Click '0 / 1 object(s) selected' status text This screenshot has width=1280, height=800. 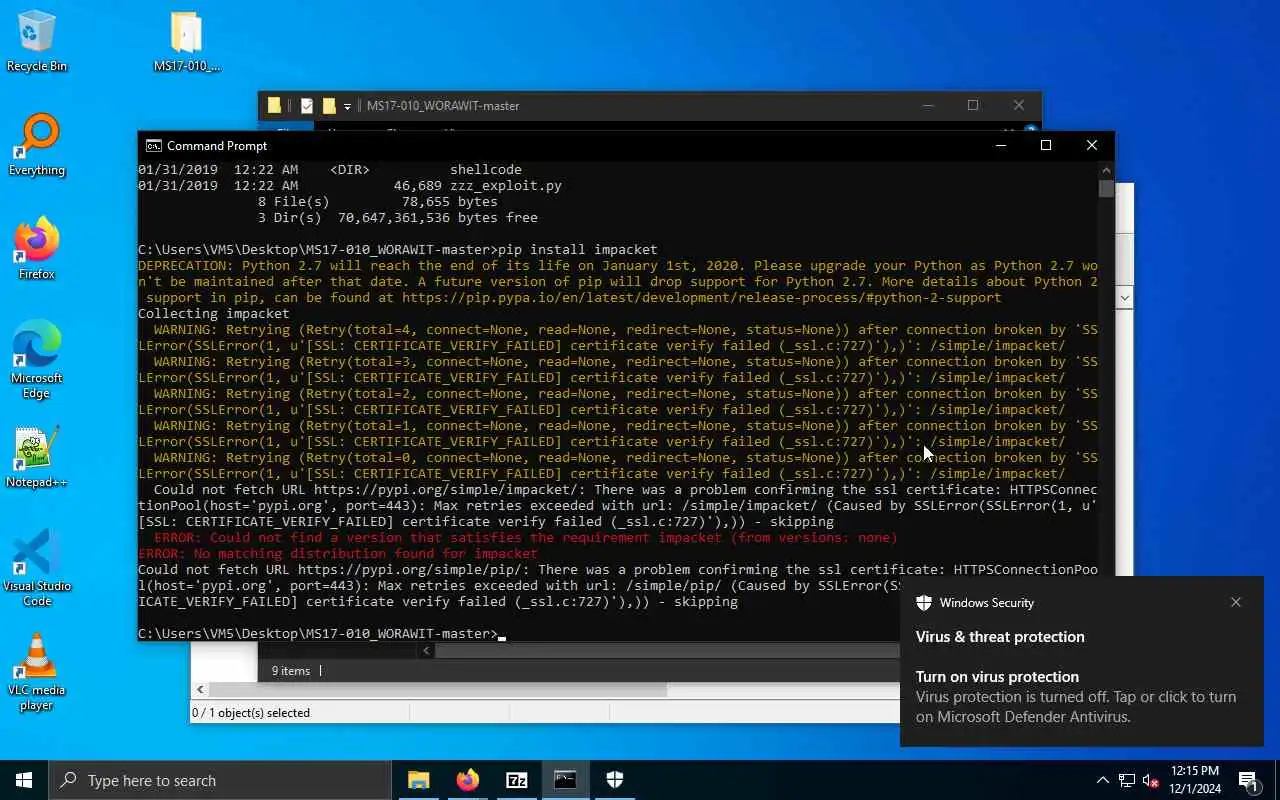(x=252, y=713)
